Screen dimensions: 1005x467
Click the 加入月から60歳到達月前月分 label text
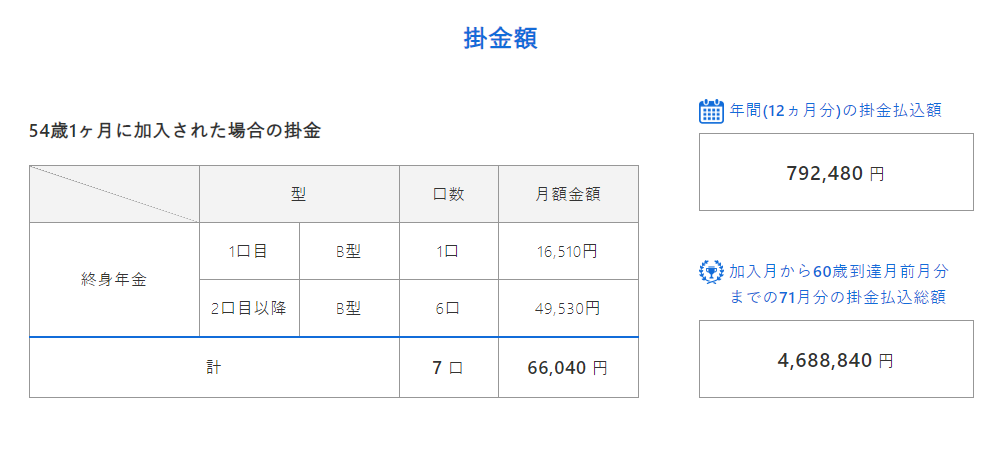[x=838, y=271]
